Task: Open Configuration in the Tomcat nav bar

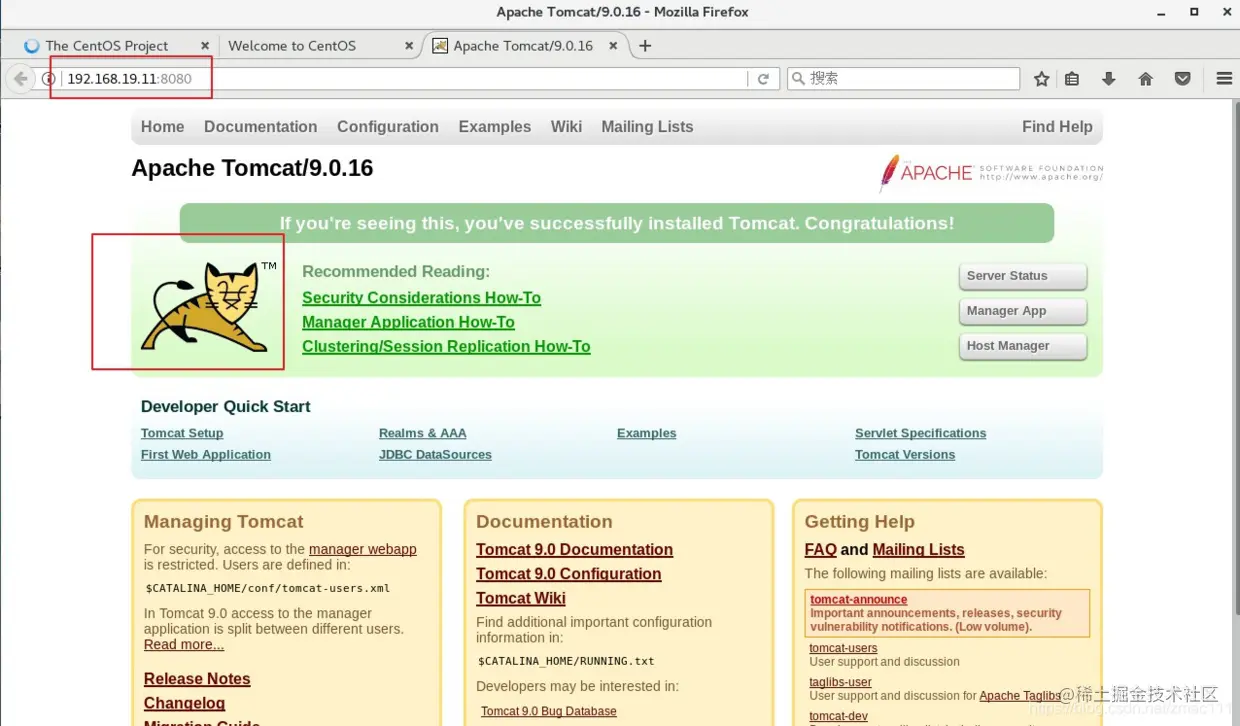Action: pyautogui.click(x=388, y=127)
